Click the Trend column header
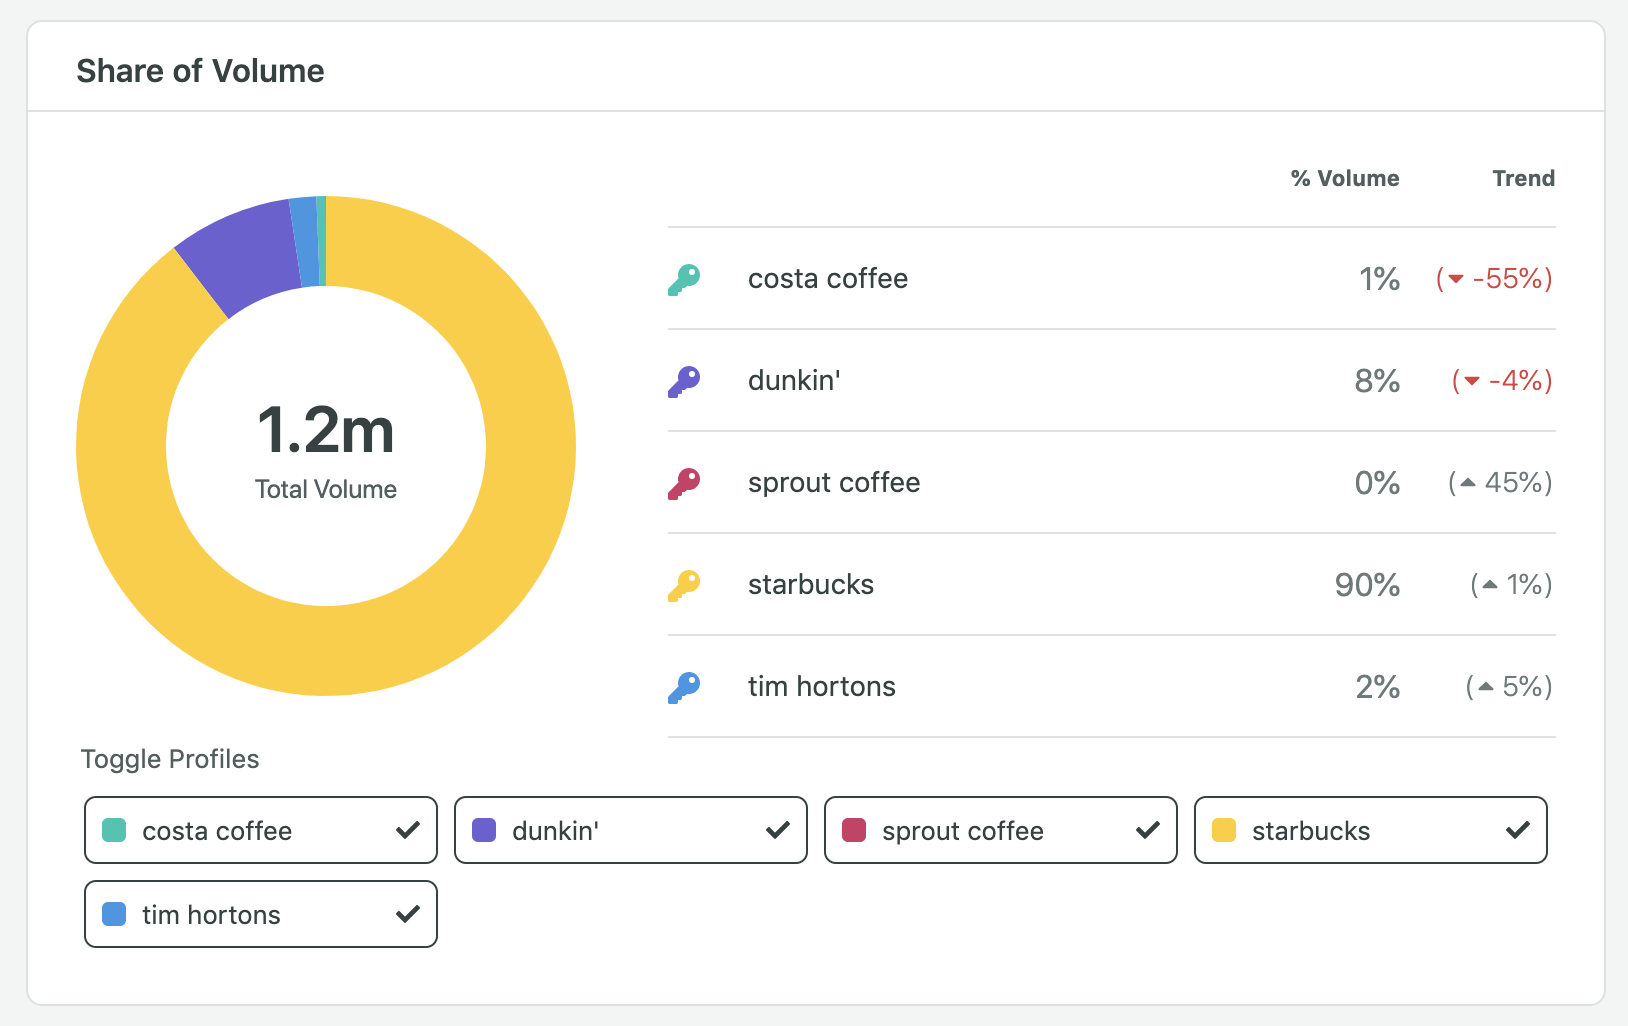The width and height of the screenshot is (1628, 1026). [x=1523, y=178]
